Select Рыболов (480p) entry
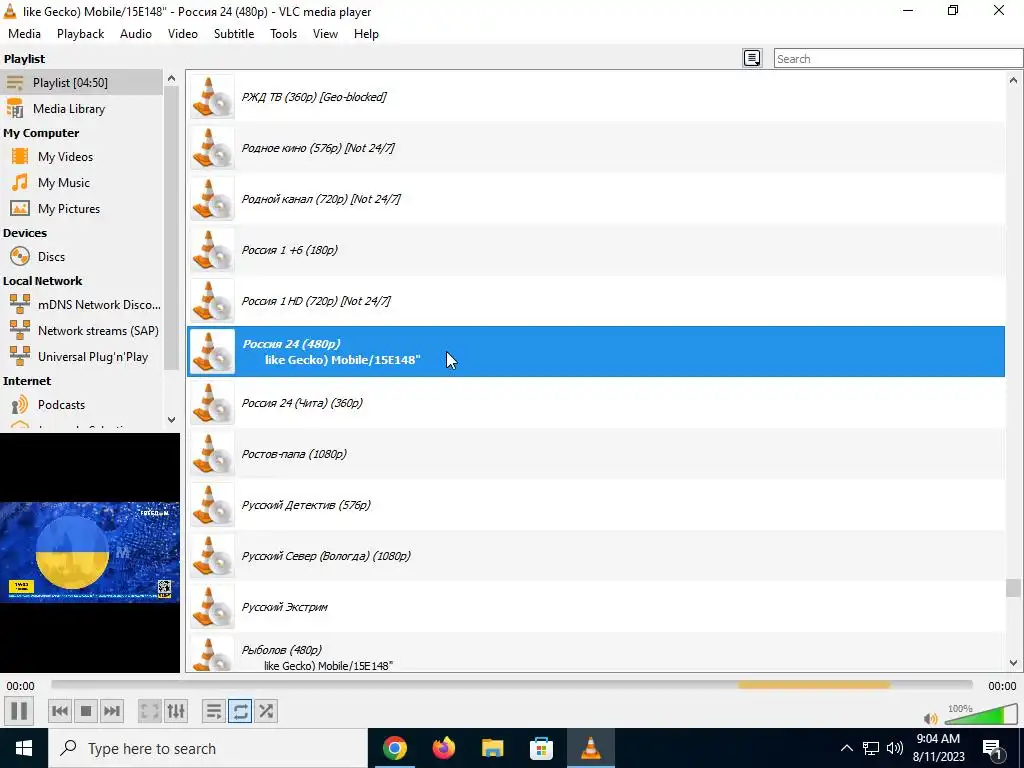Viewport: 1024px width, 768px height. [596, 652]
